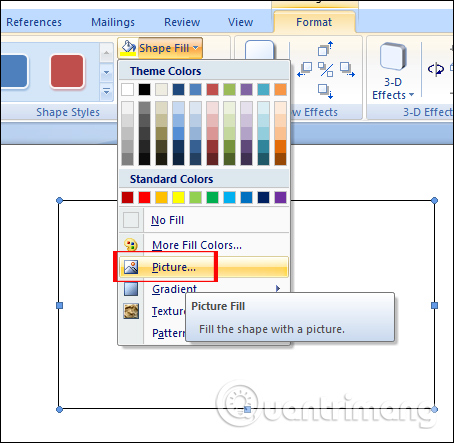Click top-left corner handle of rectangle
This screenshot has height=443, width=454.
[x=59, y=200]
